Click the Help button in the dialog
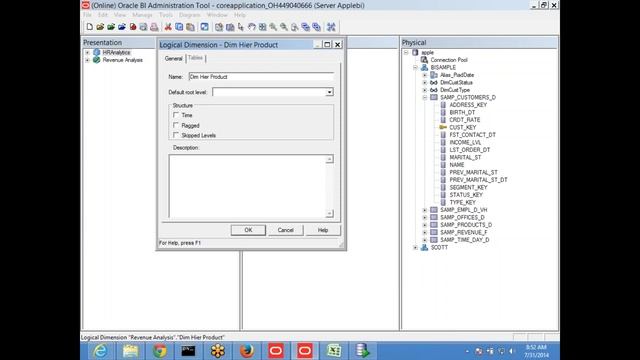This screenshot has height=360, width=640. click(323, 230)
